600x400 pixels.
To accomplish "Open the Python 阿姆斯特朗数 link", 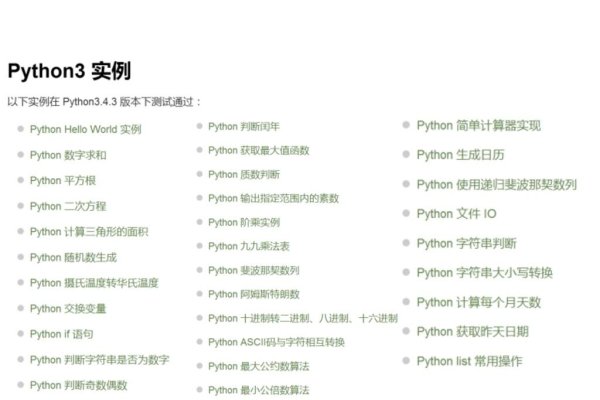I will pos(254,294).
